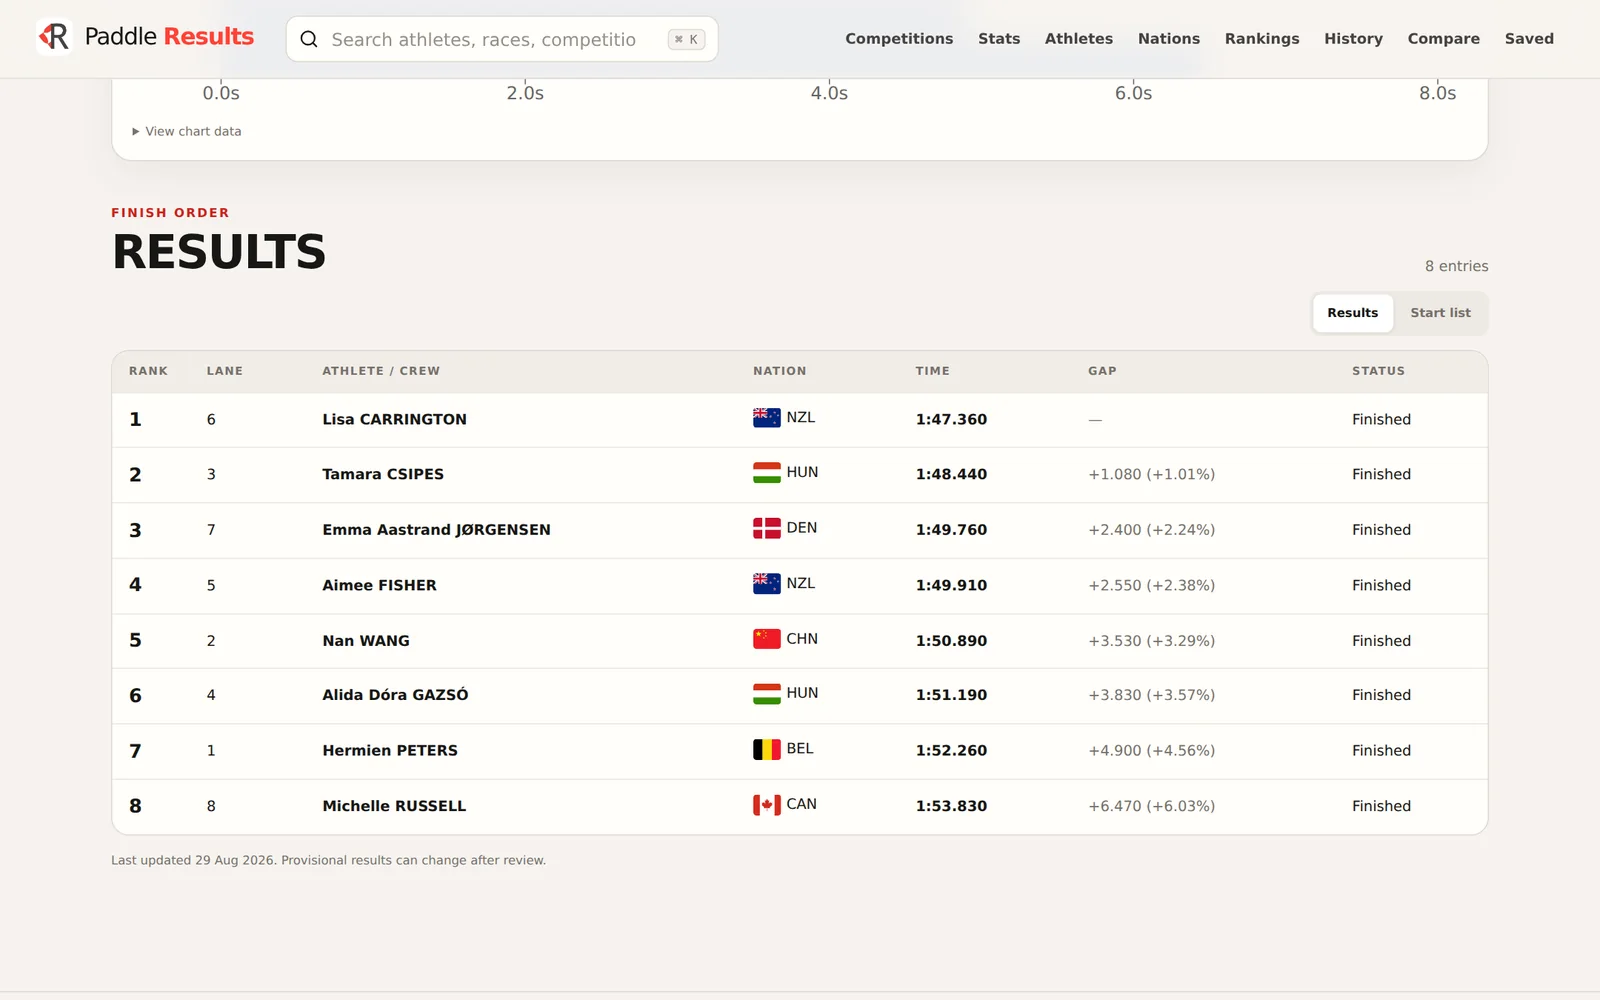The width and height of the screenshot is (1600, 1000).
Task: Click Canada flag in Michelle Russell row
Action: (767, 804)
